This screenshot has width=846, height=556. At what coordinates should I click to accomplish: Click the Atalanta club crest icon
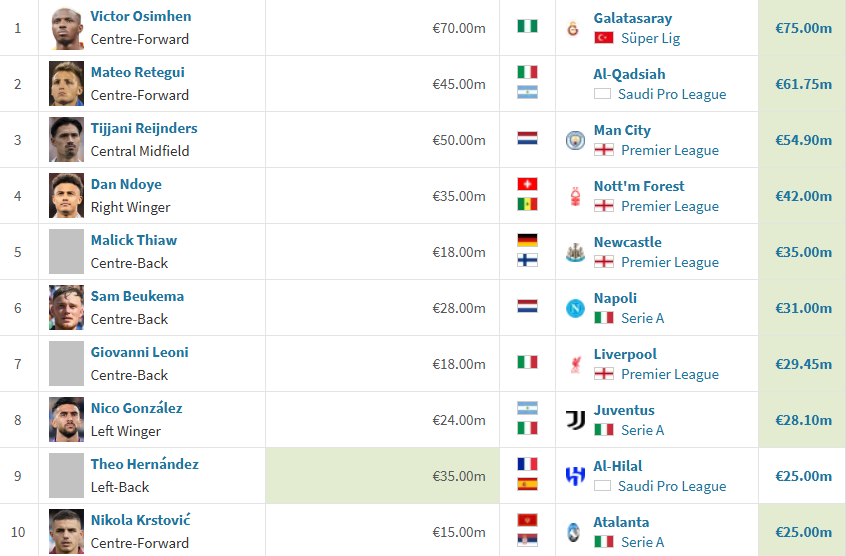point(574,532)
